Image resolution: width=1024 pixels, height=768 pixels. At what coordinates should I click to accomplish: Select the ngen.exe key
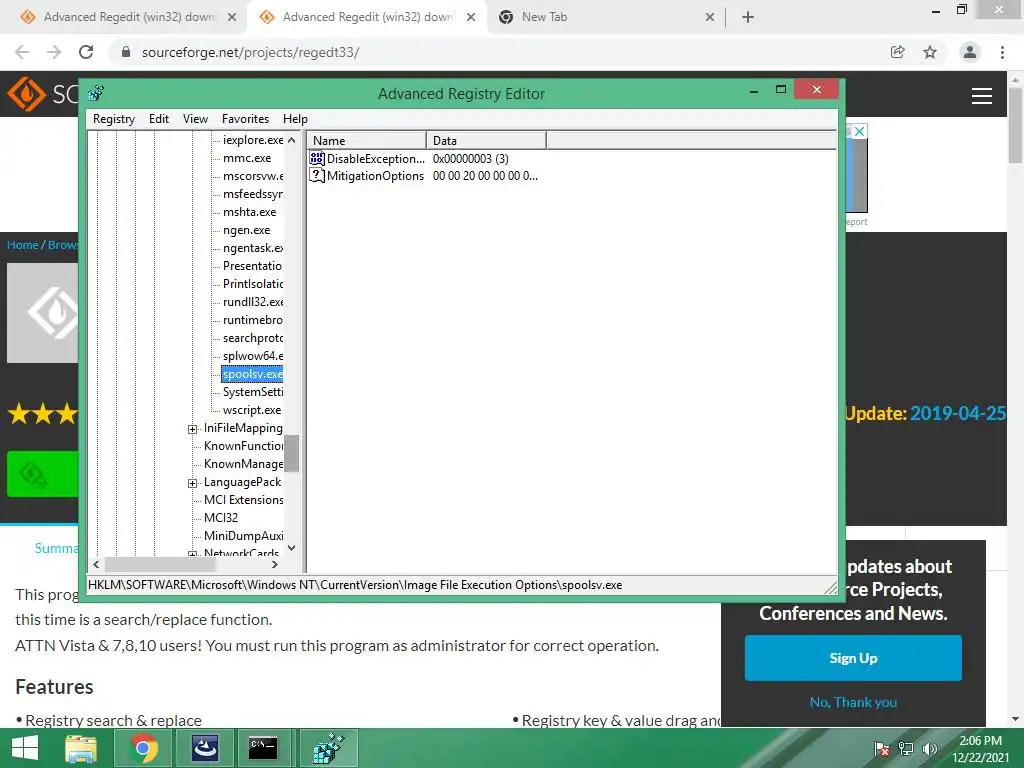[x=246, y=230]
